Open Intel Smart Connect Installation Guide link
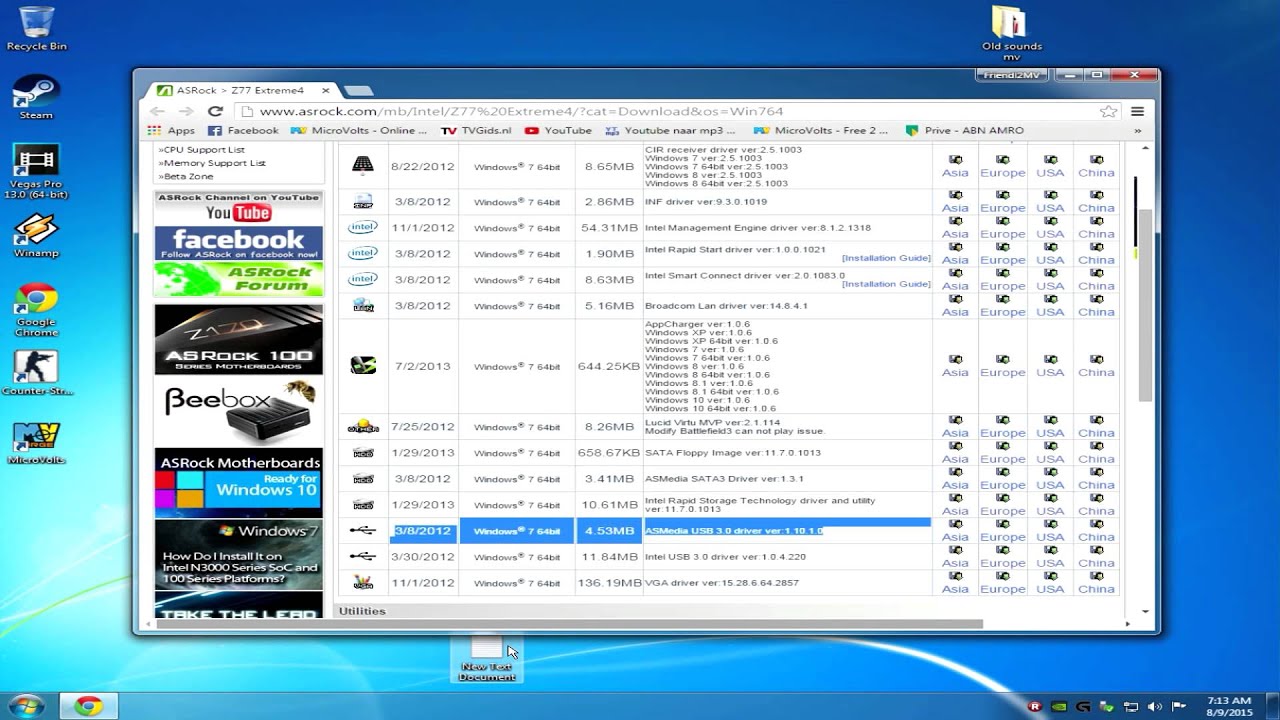 click(886, 284)
